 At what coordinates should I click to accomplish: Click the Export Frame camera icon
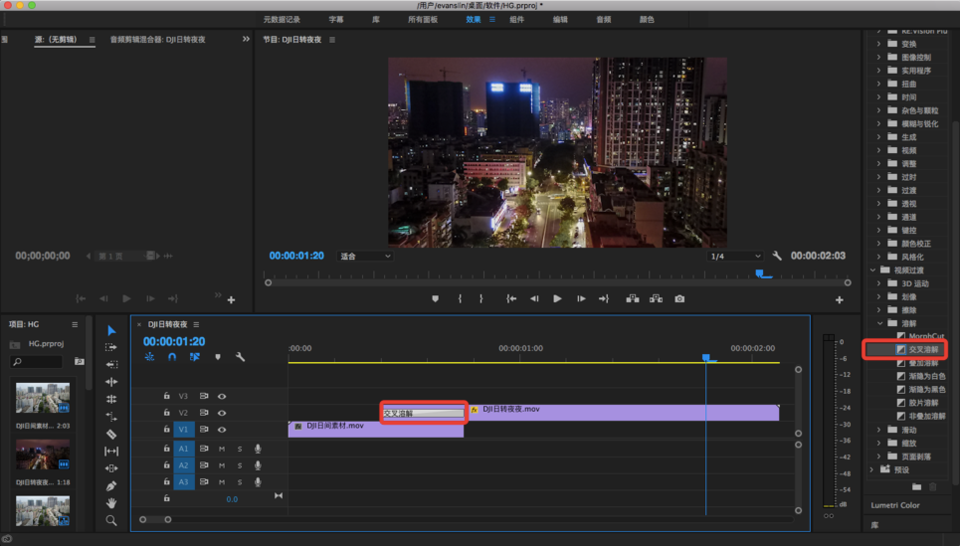pyautogui.click(x=680, y=299)
